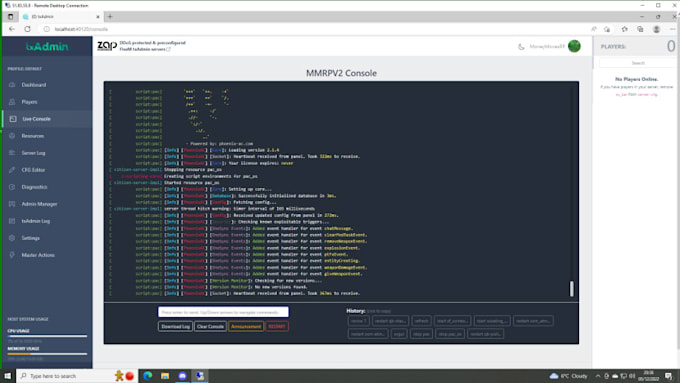Click the weather Cloudy taskbar widget
This screenshot has width=680, height=383.
(x=568, y=376)
